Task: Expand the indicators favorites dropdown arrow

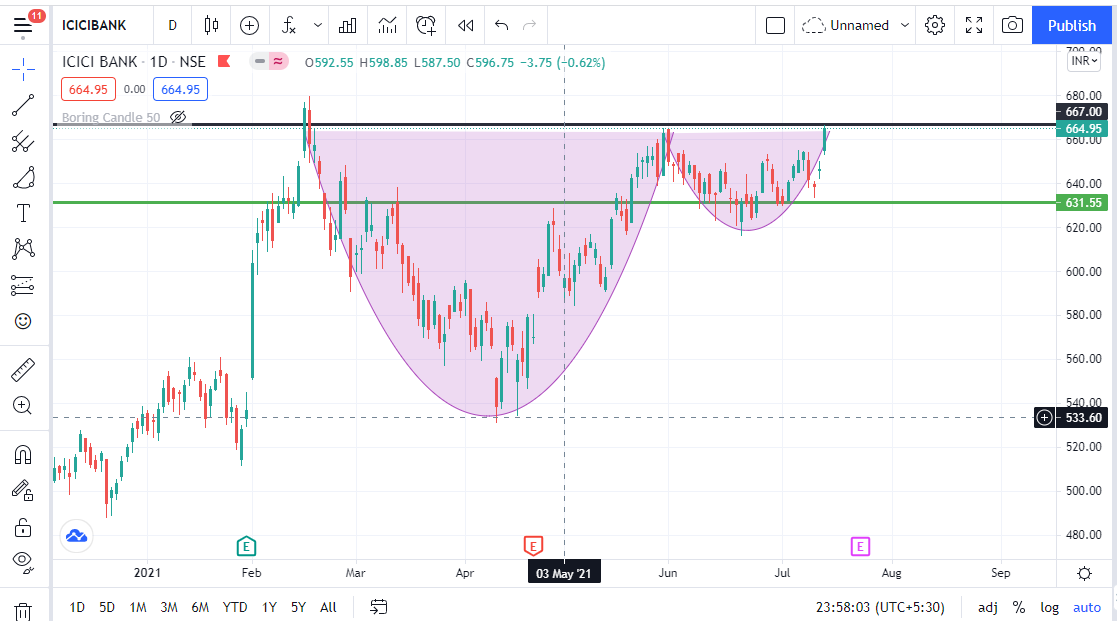Action: tap(318, 25)
